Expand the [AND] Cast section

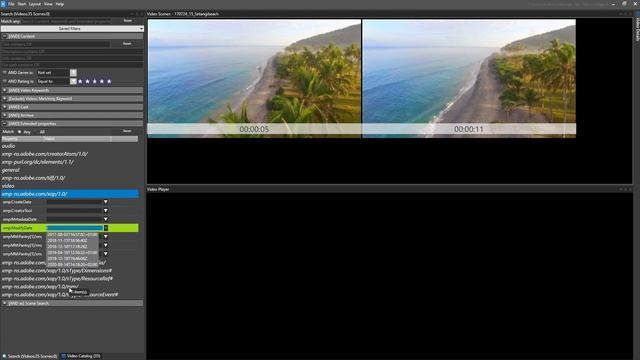[x=4, y=107]
